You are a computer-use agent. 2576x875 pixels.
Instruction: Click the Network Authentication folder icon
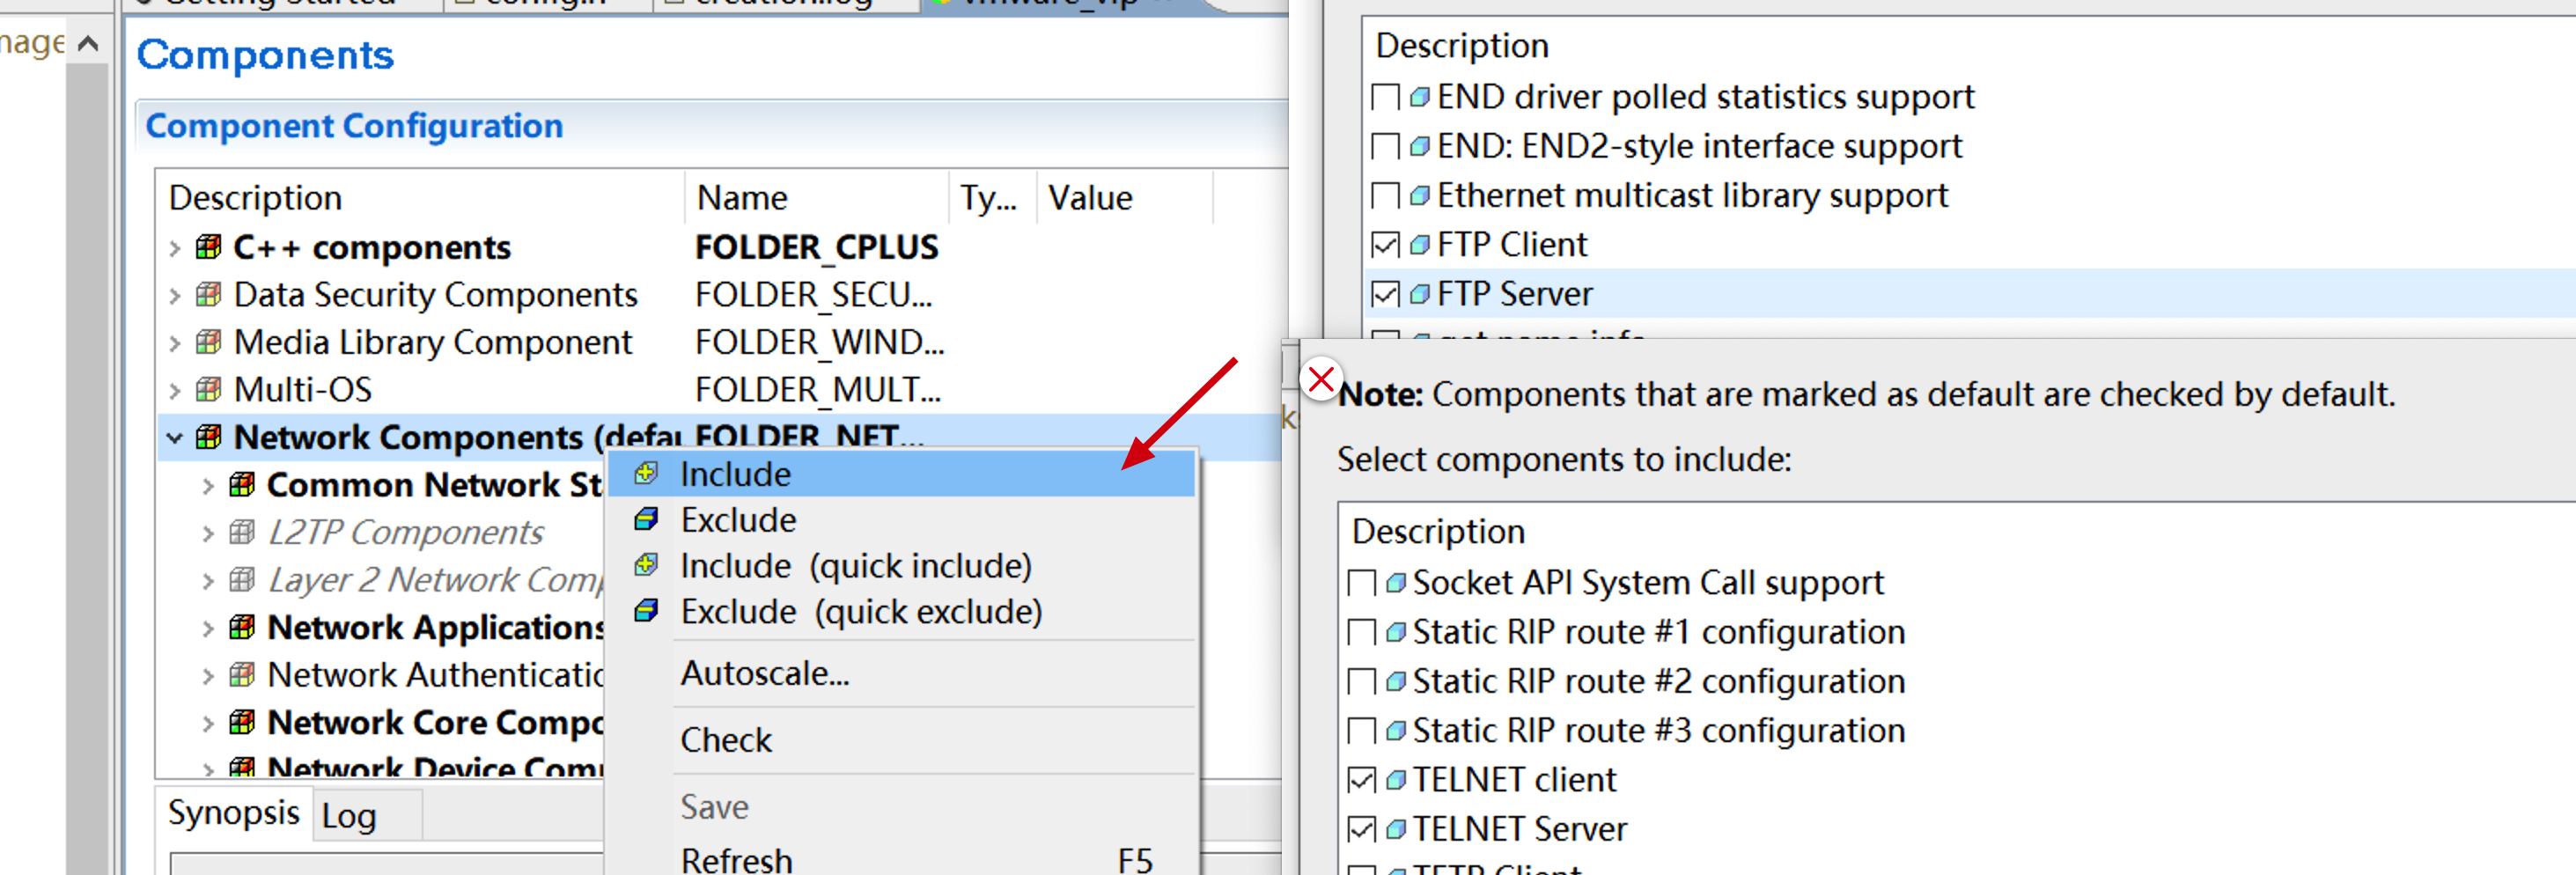(x=241, y=674)
